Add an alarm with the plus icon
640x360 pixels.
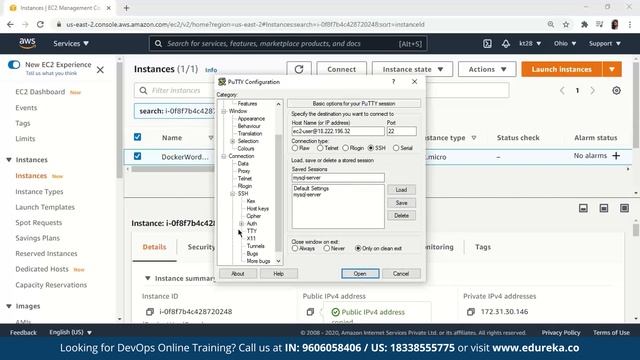(x=616, y=156)
